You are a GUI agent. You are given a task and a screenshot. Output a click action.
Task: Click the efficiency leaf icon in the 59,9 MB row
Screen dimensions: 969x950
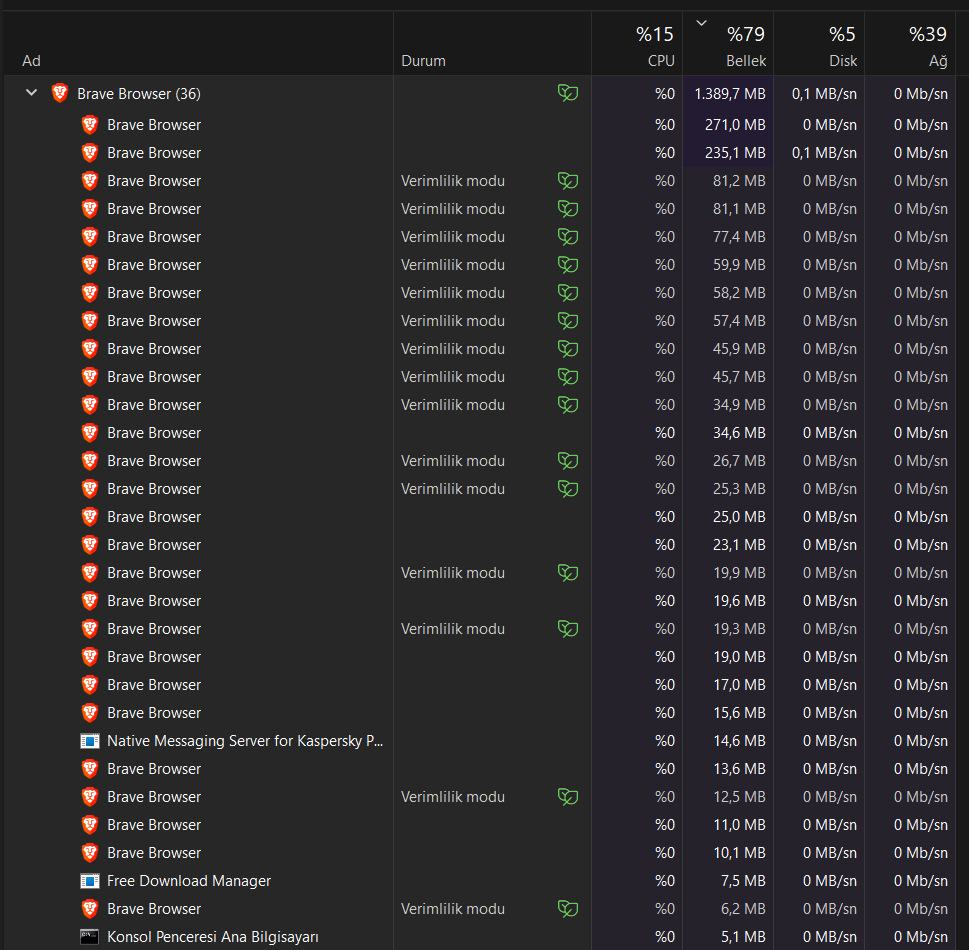(568, 265)
